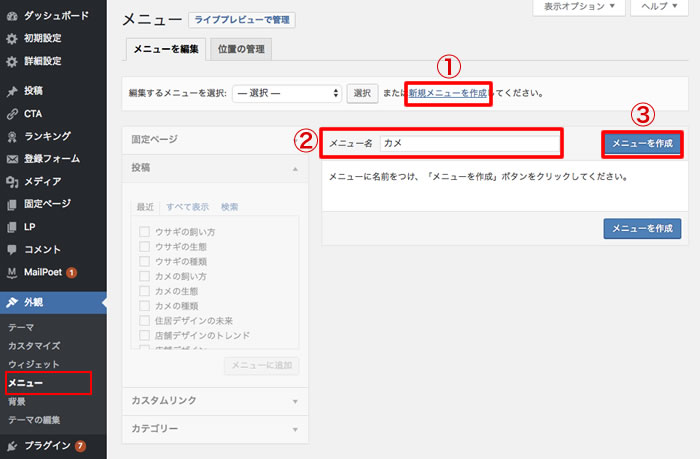Open 投稿 via its pin icon
This screenshot has height=459, width=700.
11,91
